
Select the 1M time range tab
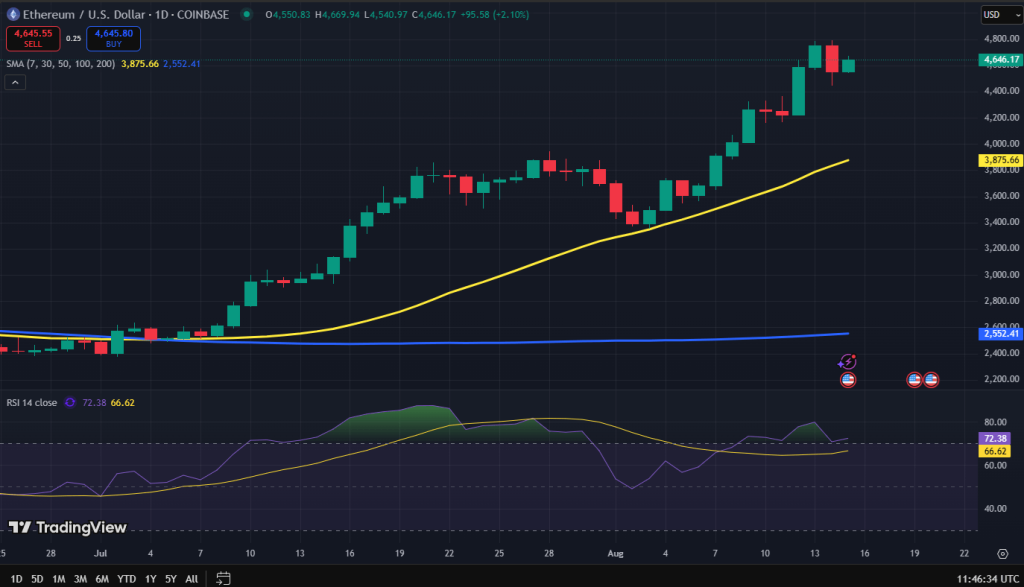click(60, 578)
